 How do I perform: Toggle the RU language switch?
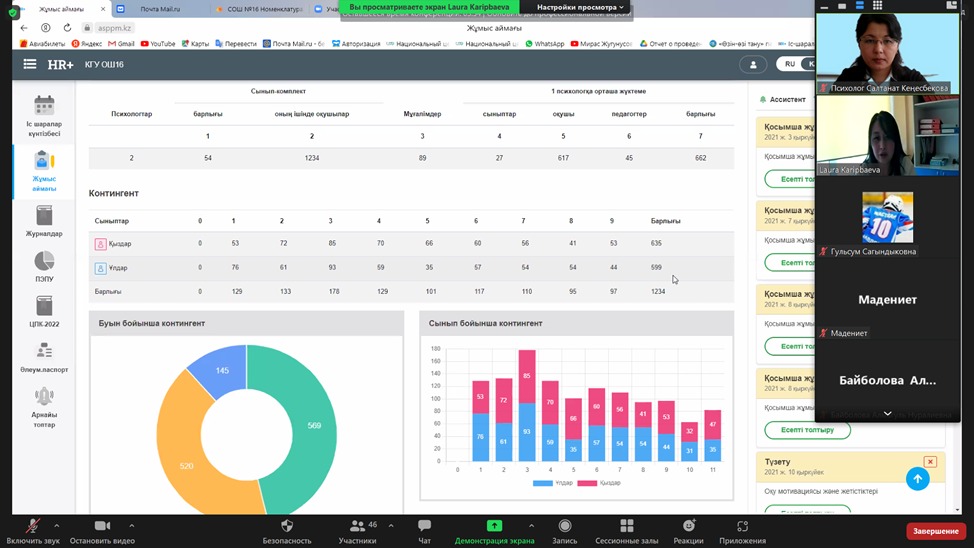pyautogui.click(x=790, y=64)
